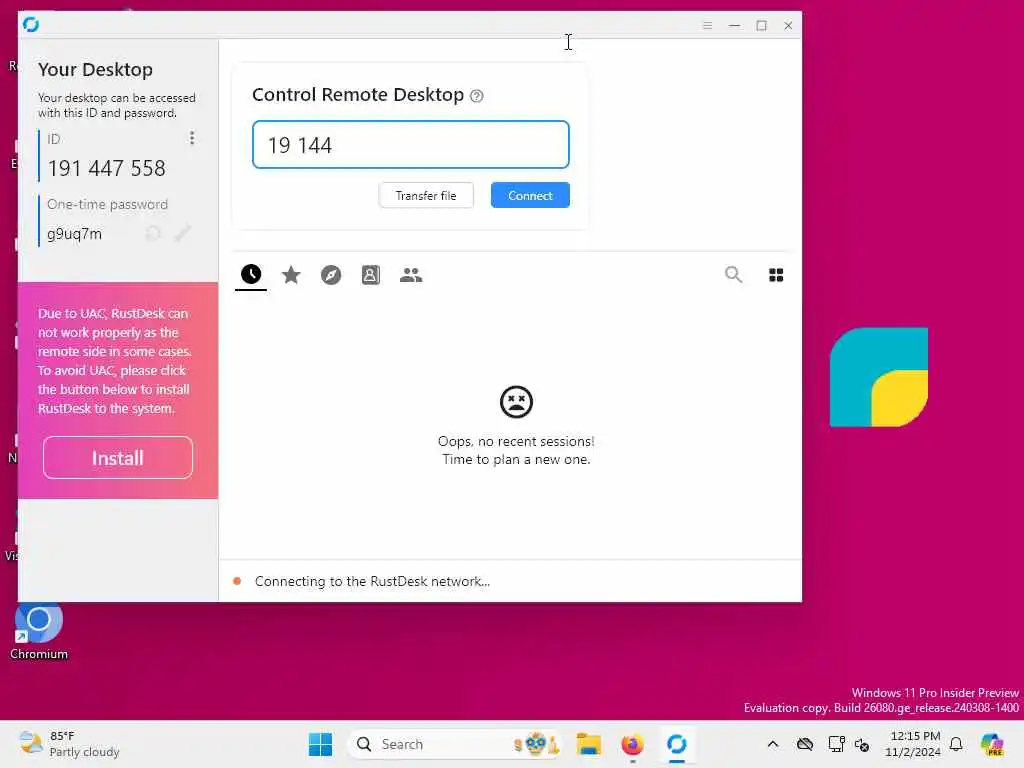This screenshot has height=768, width=1024.
Task: Click the RustDesk logo in title bar
Action: pyautogui.click(x=31, y=24)
